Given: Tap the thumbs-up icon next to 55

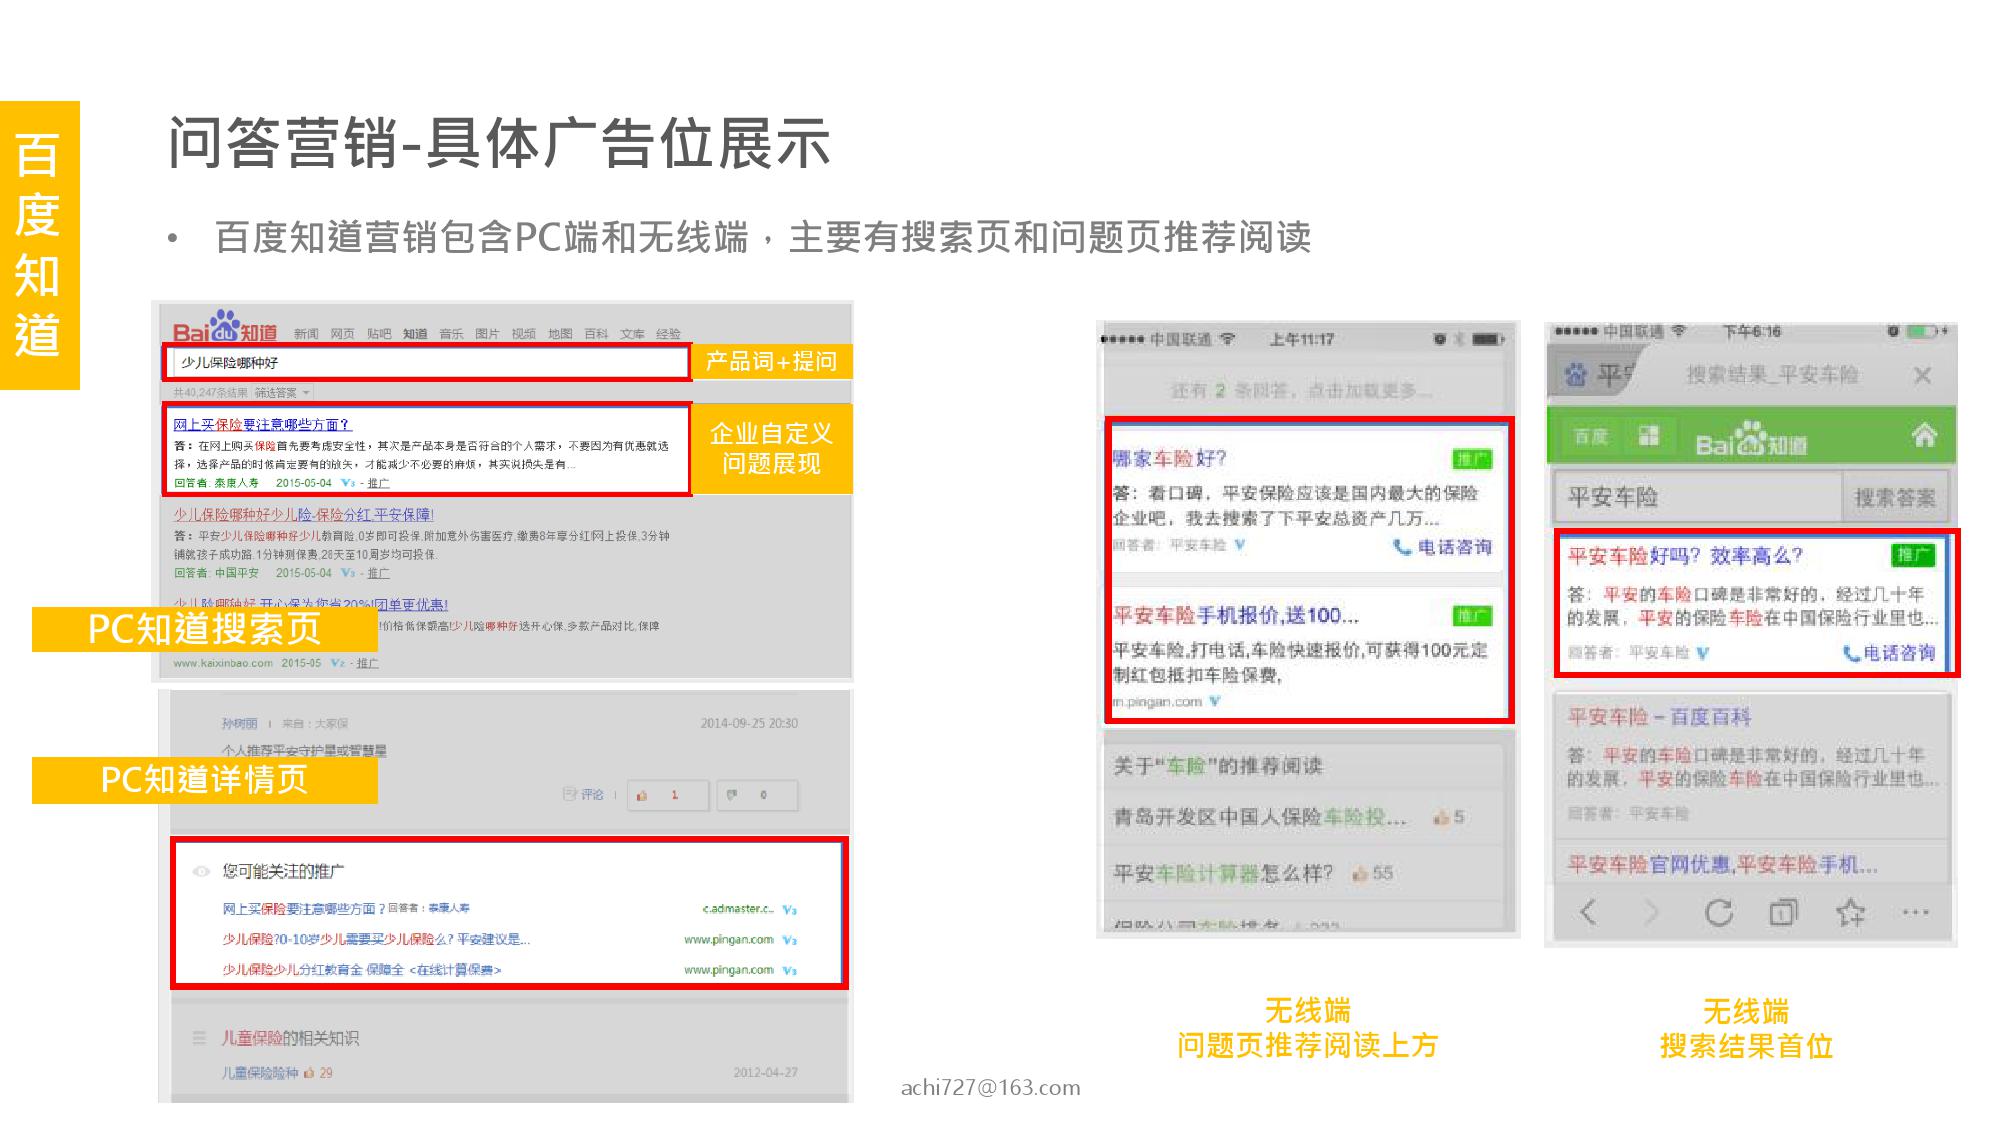Looking at the screenshot, I should 1359,873.
